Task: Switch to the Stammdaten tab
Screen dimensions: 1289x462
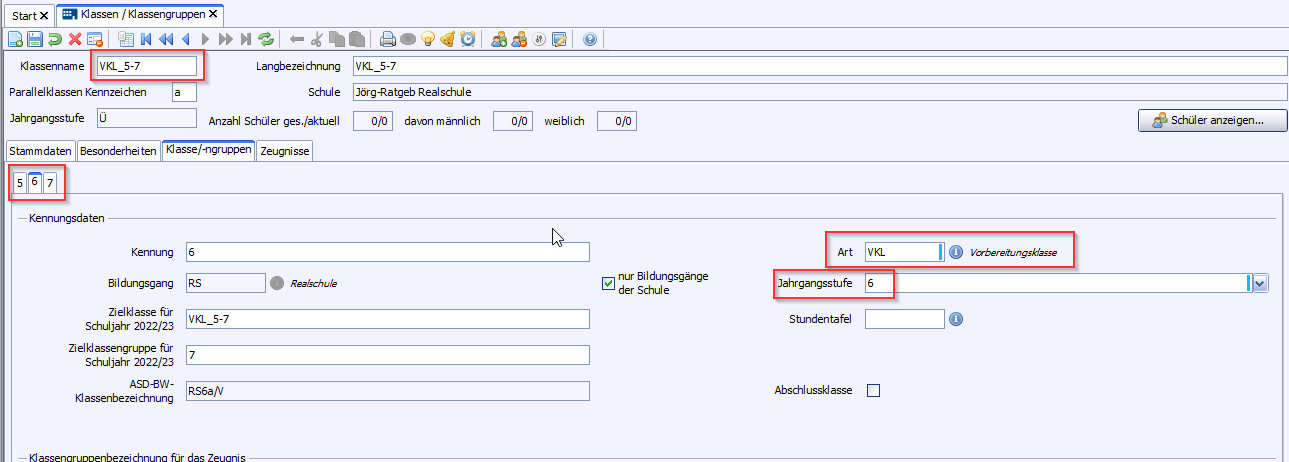Action: click(x=40, y=151)
